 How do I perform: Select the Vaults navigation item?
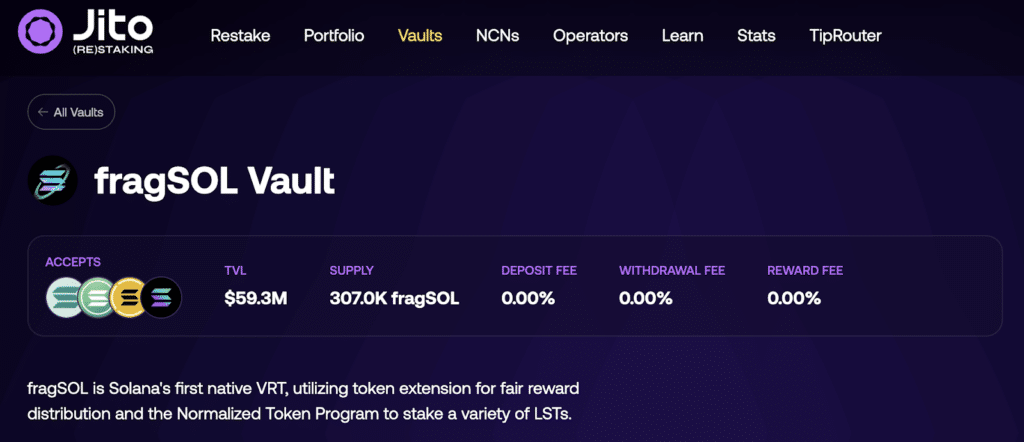tap(420, 36)
